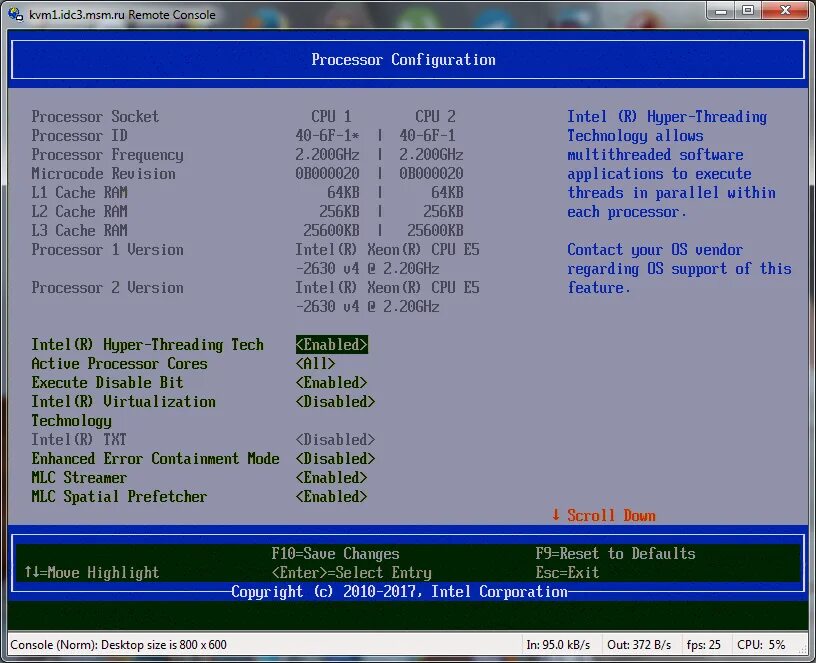This screenshot has width=816, height=663.
Task: Select Hyper-Threading Tech Enabled value
Action: pos(332,345)
